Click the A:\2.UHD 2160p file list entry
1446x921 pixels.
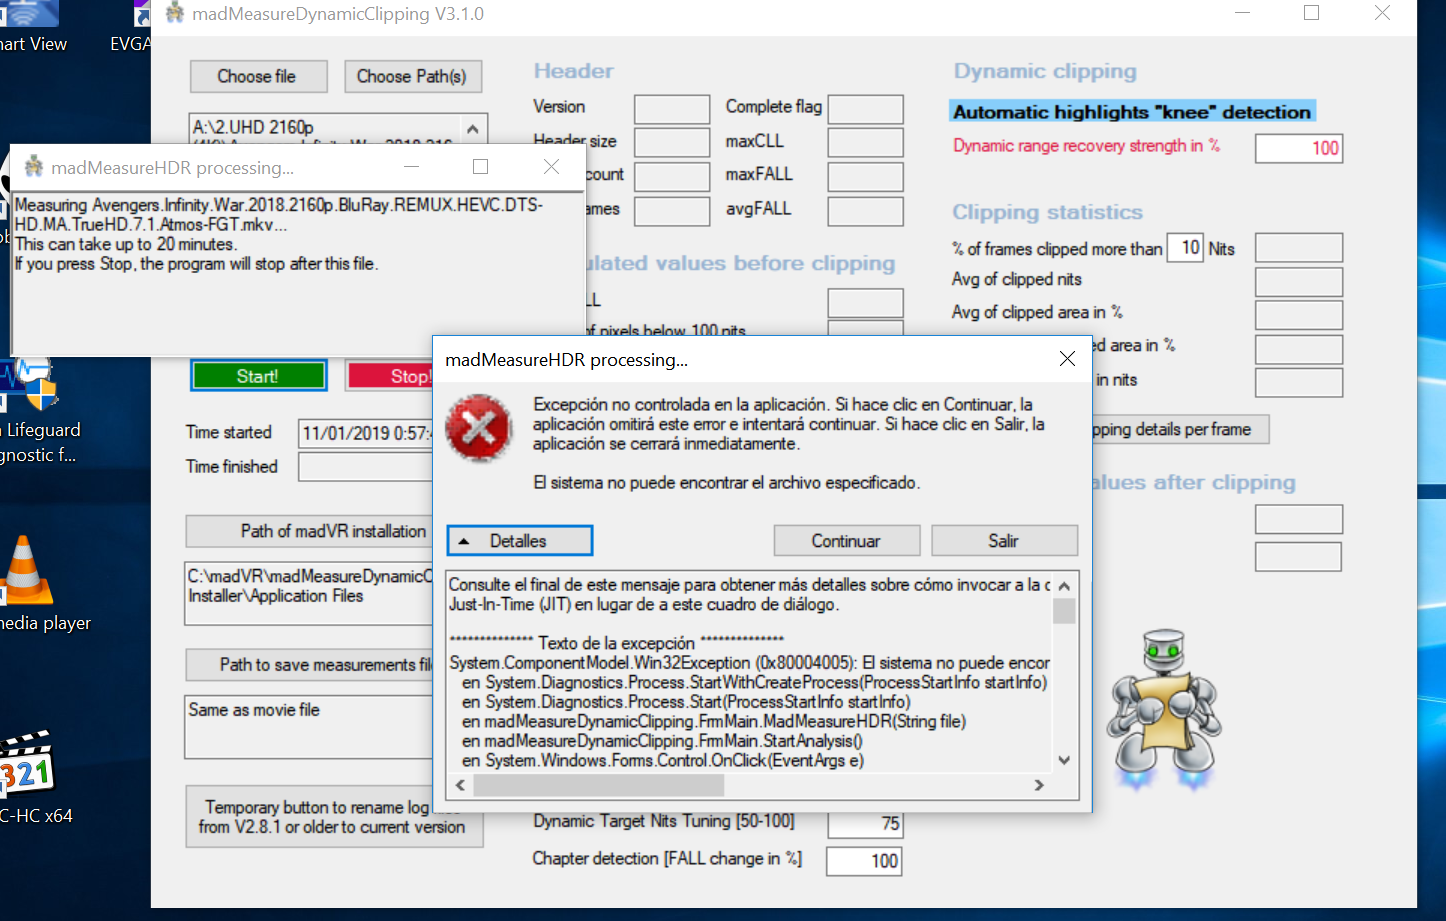[253, 128]
